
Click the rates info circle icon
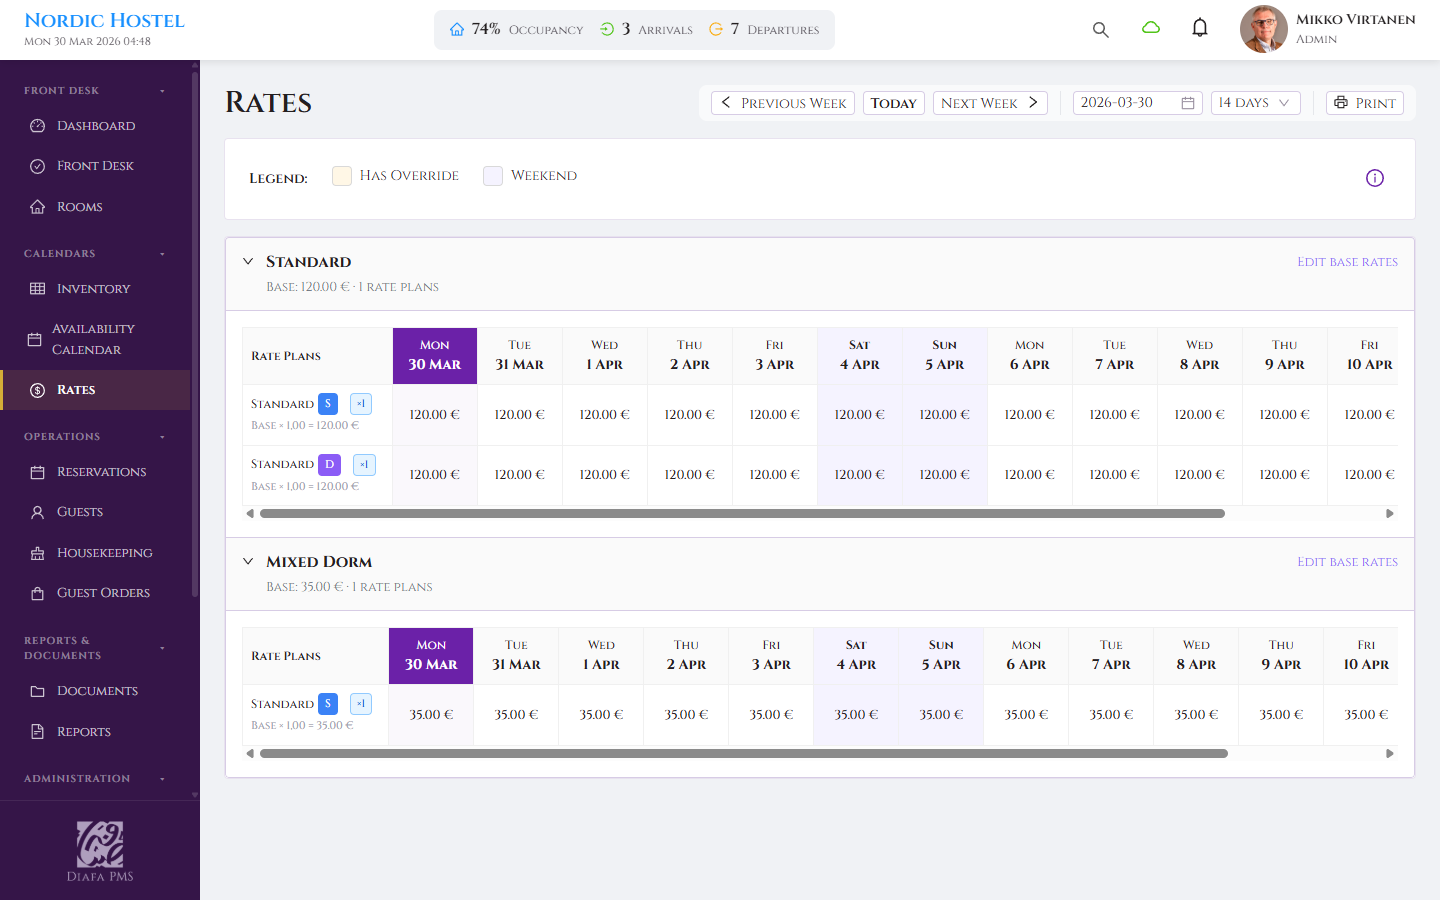click(1374, 177)
